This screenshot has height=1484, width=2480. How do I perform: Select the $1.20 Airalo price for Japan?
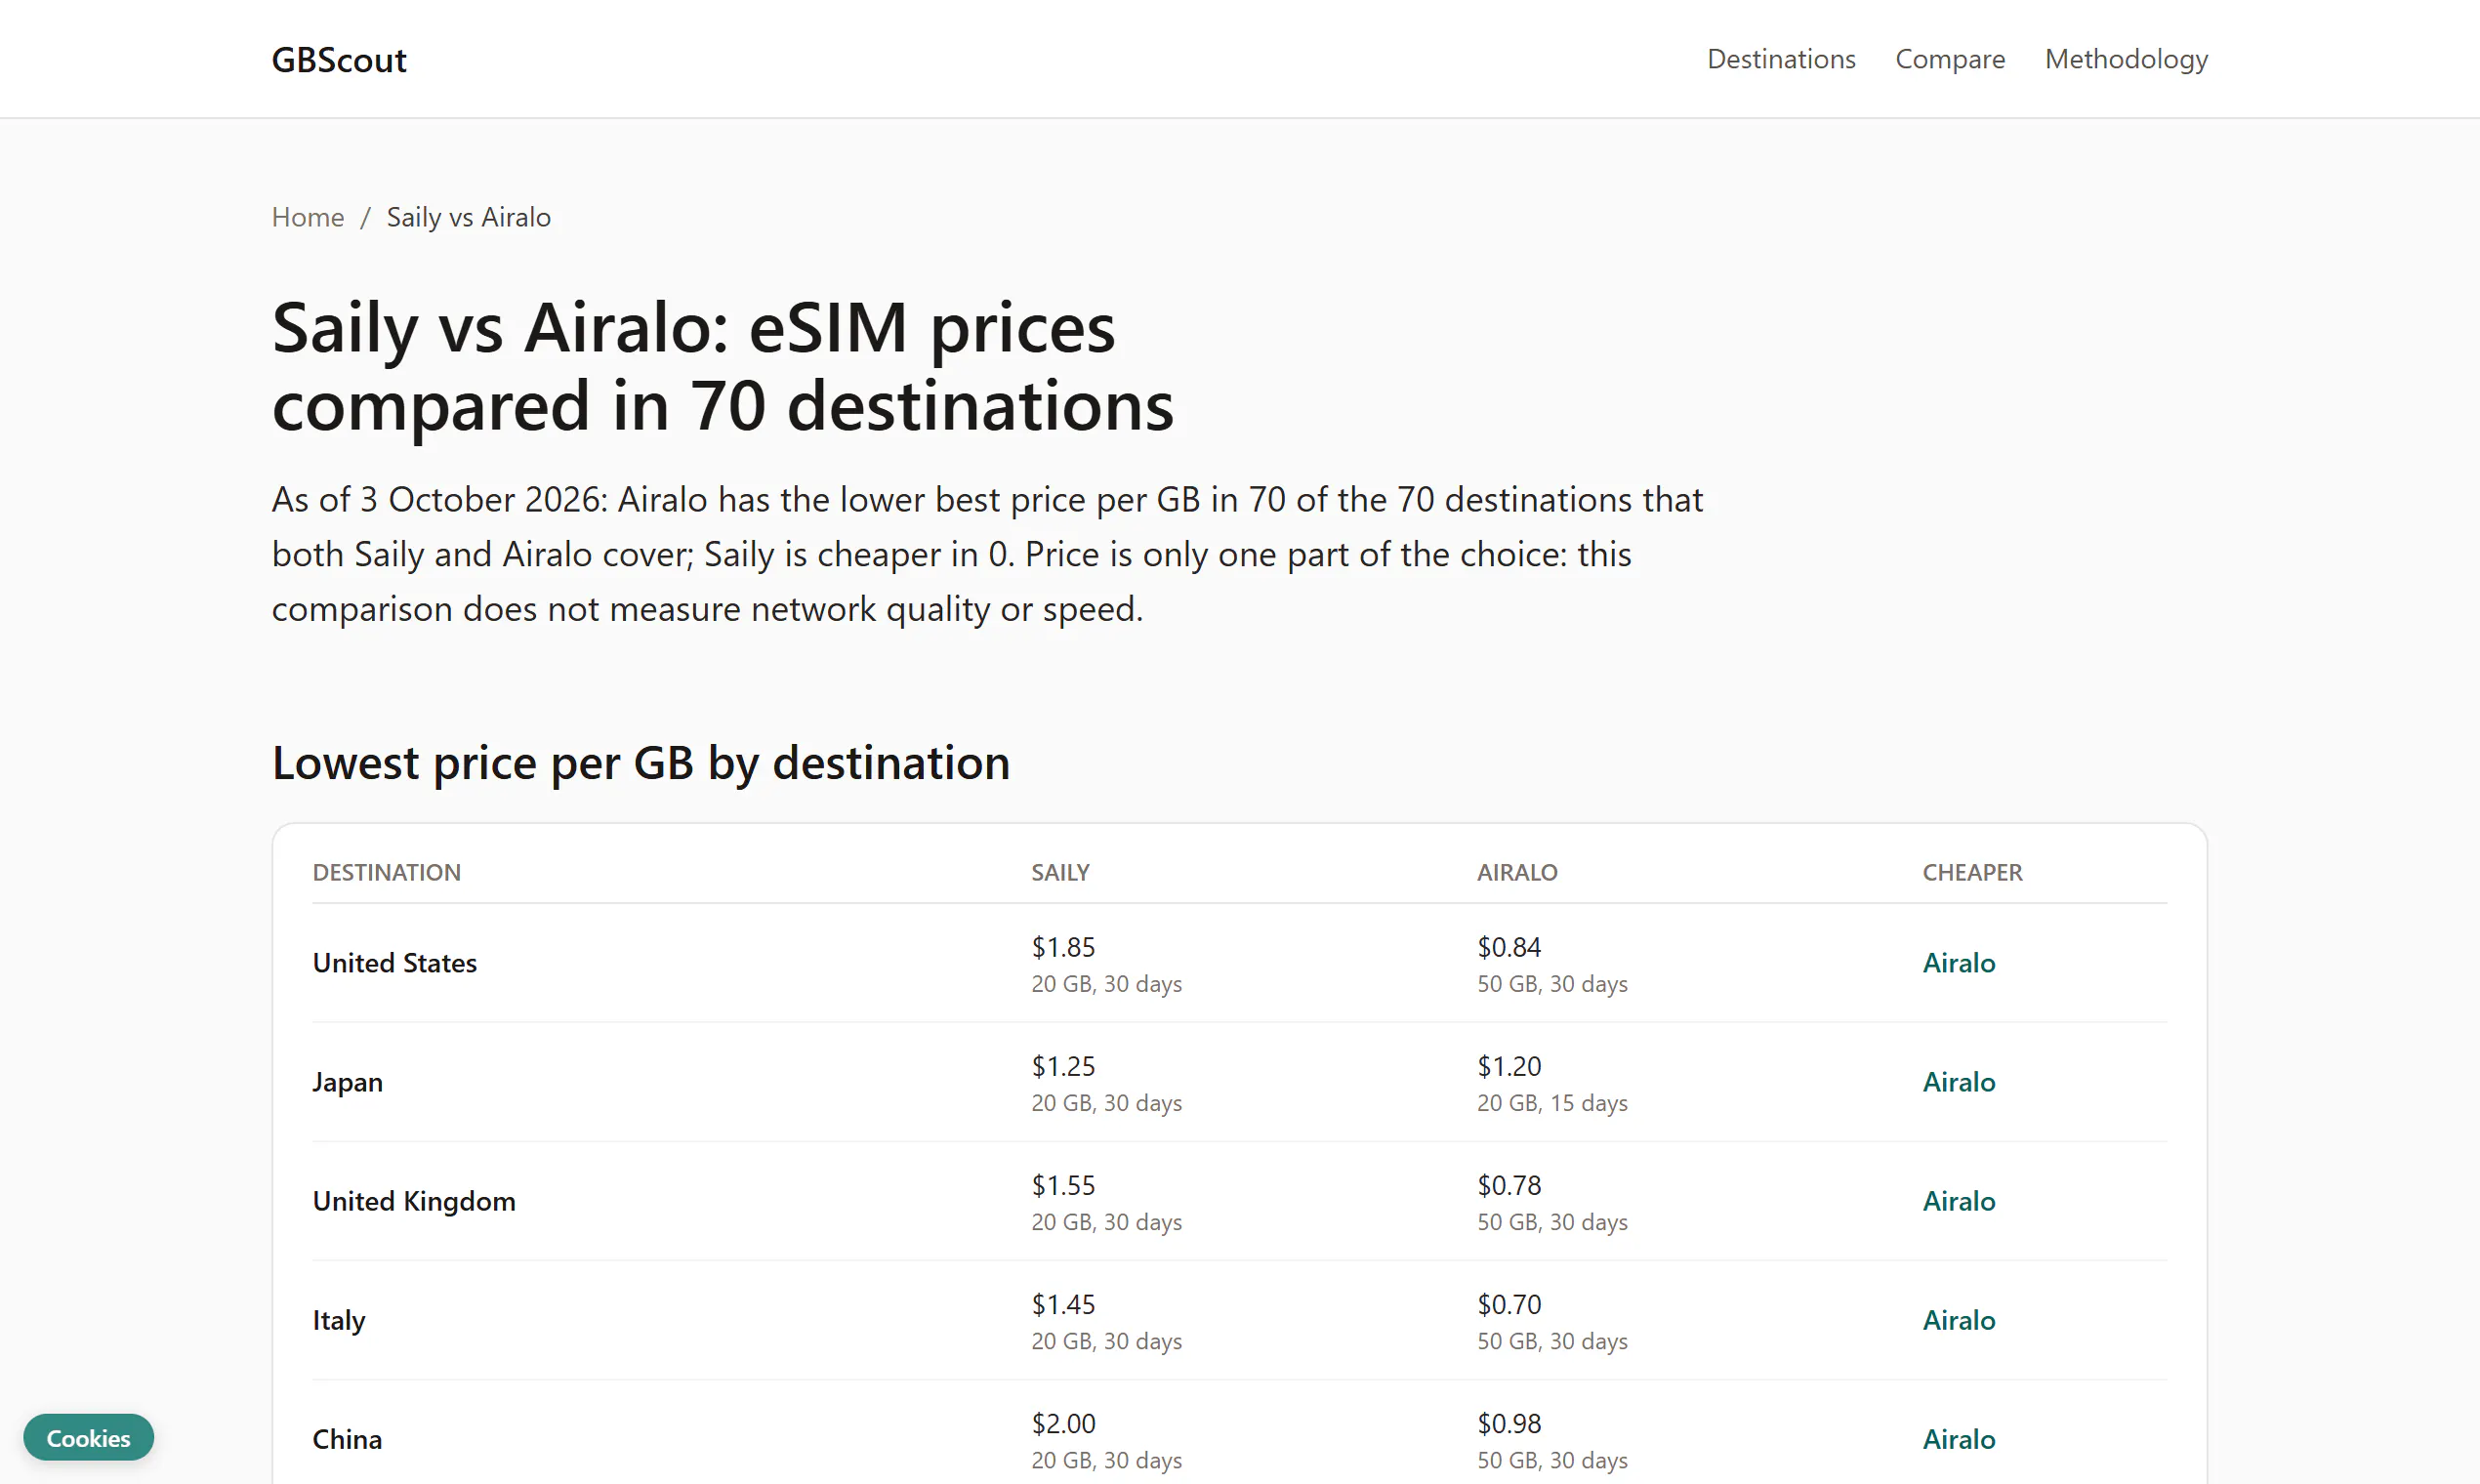1509,1066
